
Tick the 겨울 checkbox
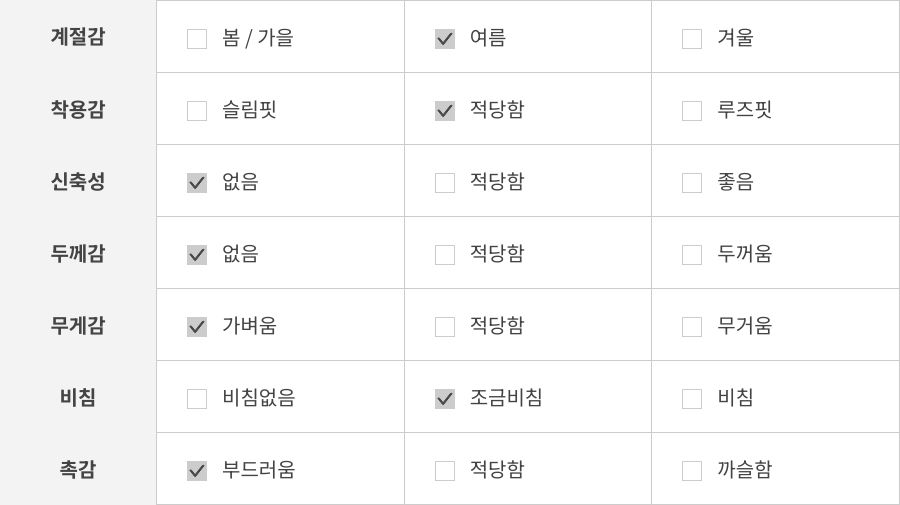pyautogui.click(x=692, y=39)
